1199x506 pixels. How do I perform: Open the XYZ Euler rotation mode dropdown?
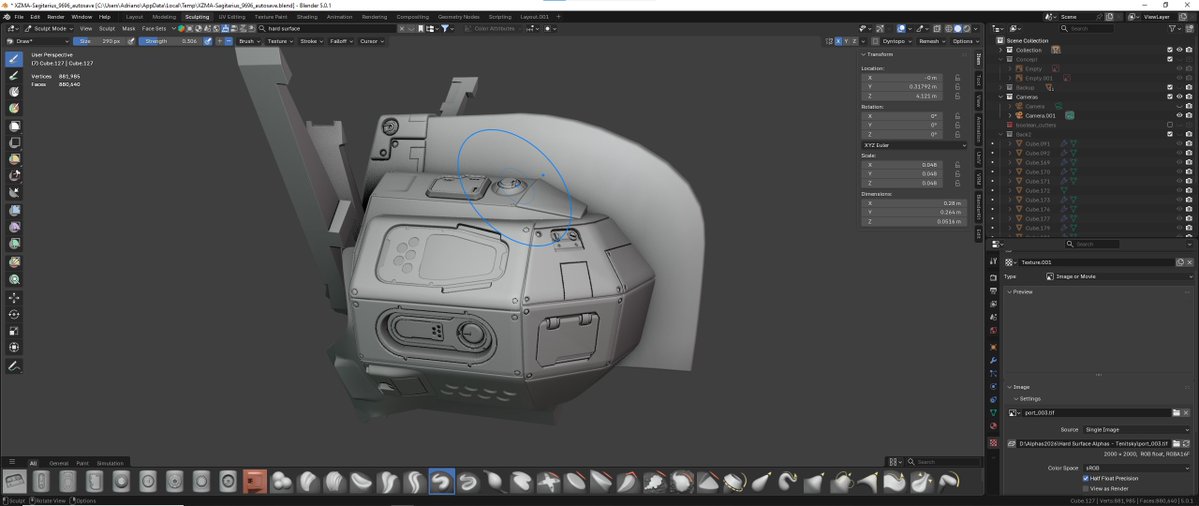(x=914, y=144)
